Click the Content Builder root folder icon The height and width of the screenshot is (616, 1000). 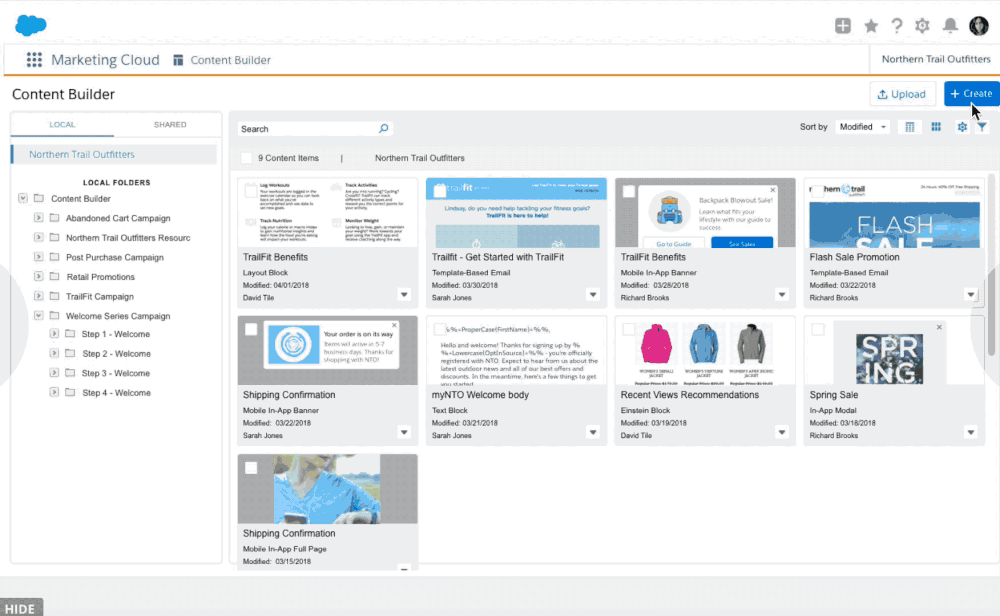(x=39, y=198)
